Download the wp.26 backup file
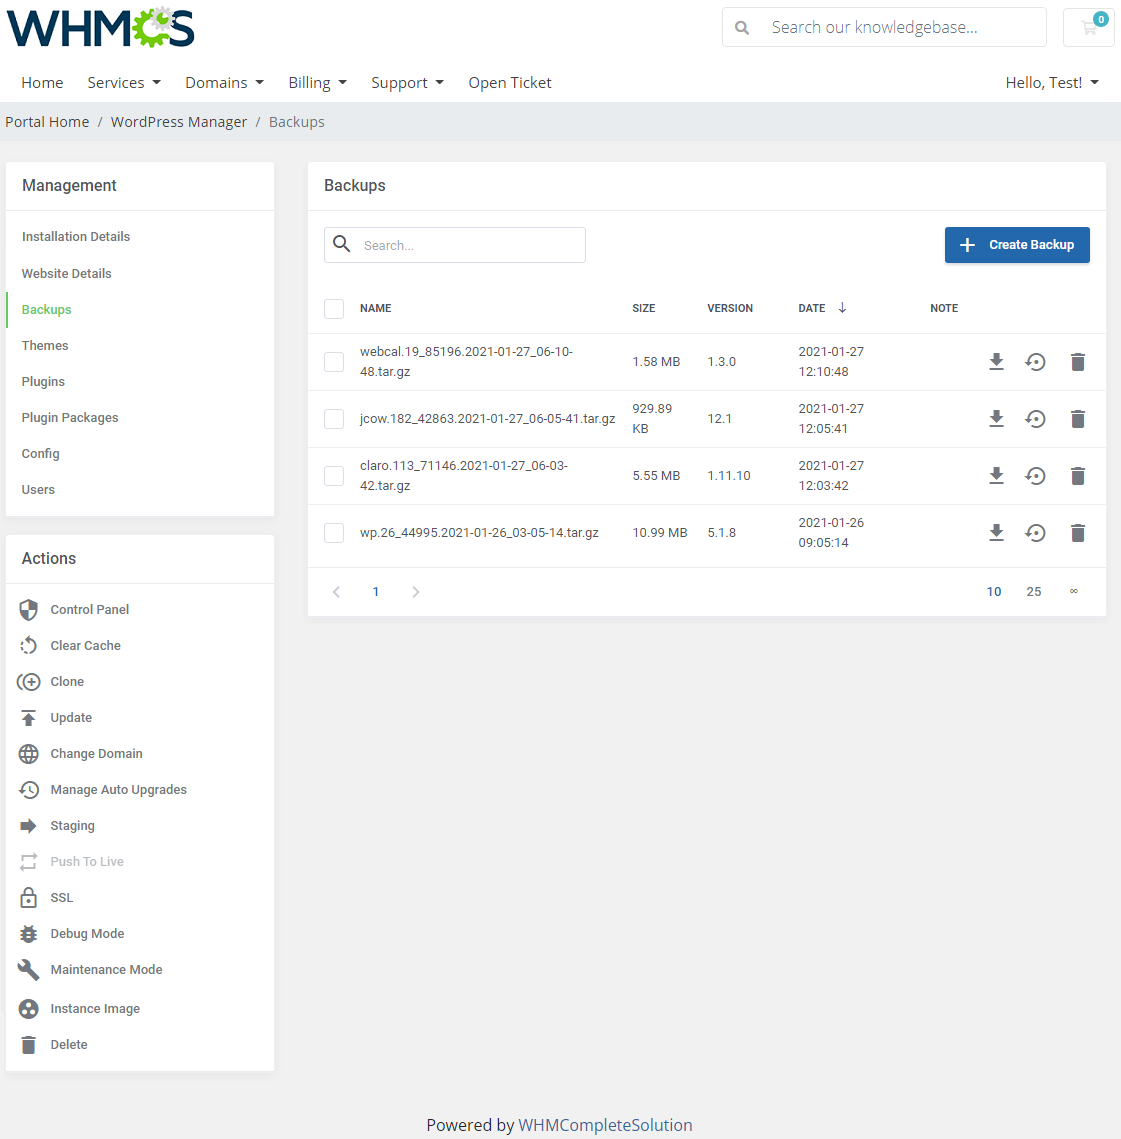 (996, 532)
